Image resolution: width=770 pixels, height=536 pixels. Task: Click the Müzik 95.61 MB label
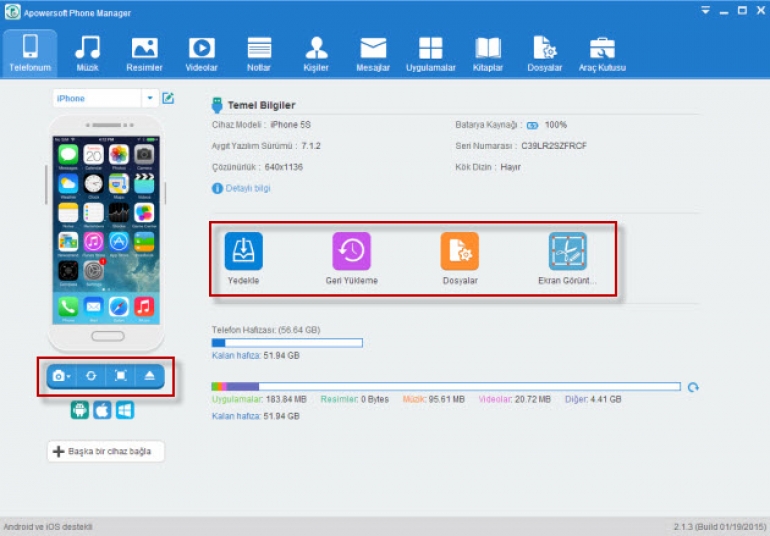tap(434, 399)
